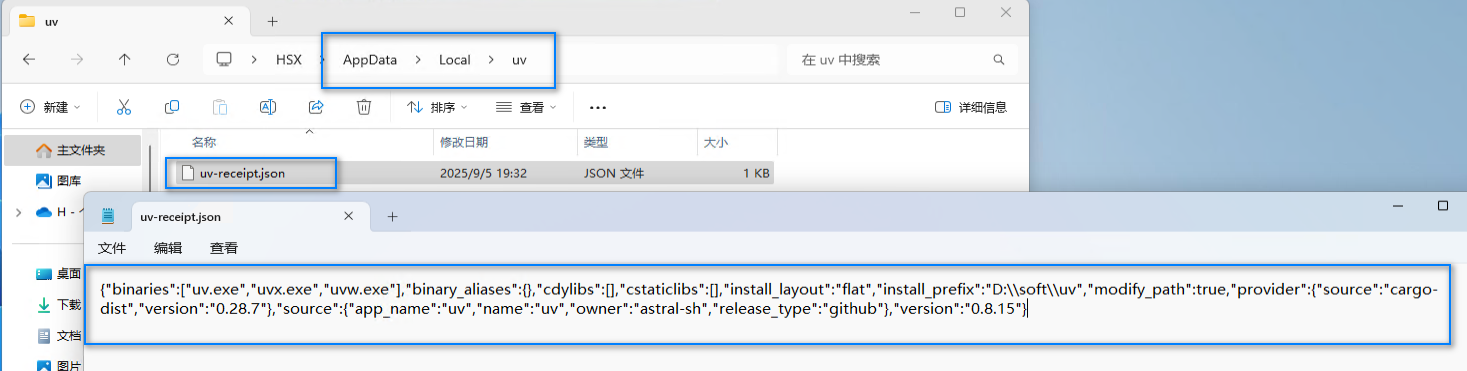
Task: Open the See more (three dots) menu
Action: (598, 107)
